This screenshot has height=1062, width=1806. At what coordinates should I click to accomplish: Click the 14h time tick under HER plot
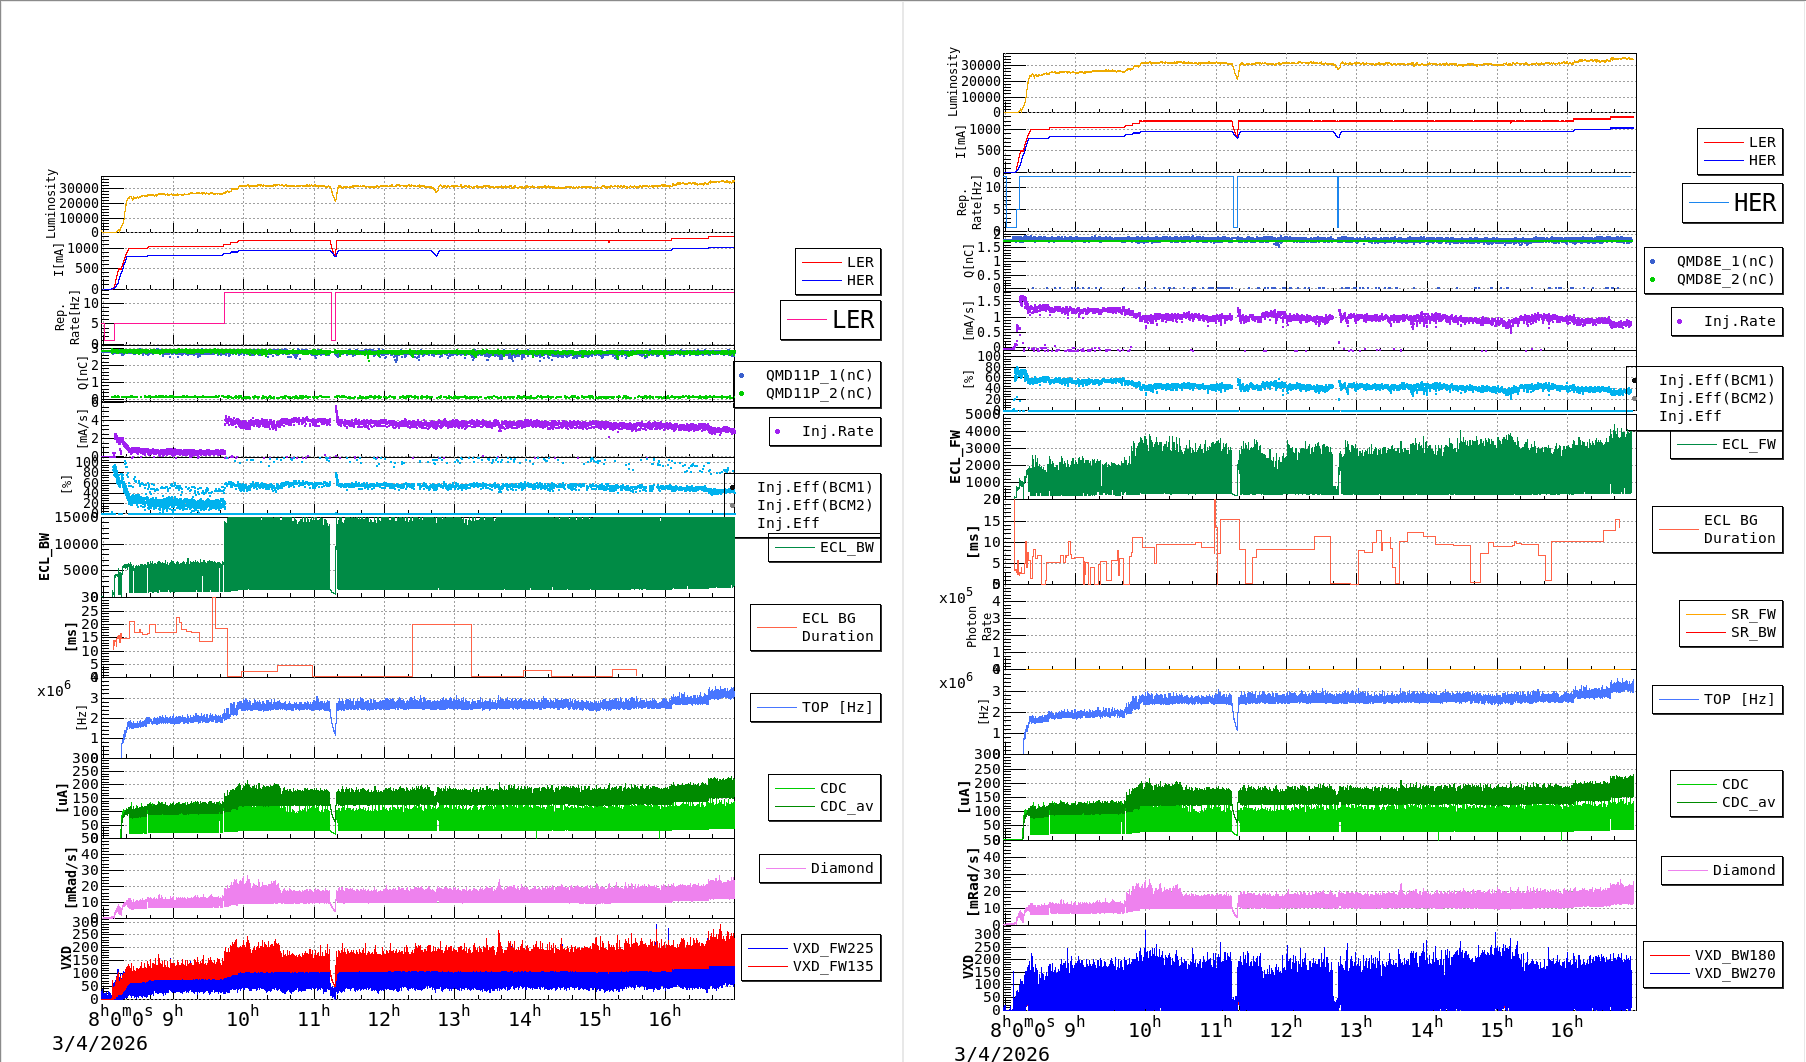click(x=1426, y=1029)
